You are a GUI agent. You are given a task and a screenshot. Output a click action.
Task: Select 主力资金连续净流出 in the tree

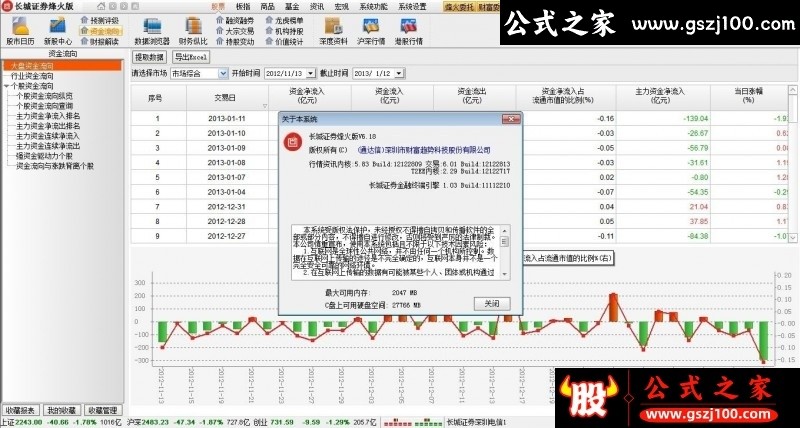[x=48, y=145]
